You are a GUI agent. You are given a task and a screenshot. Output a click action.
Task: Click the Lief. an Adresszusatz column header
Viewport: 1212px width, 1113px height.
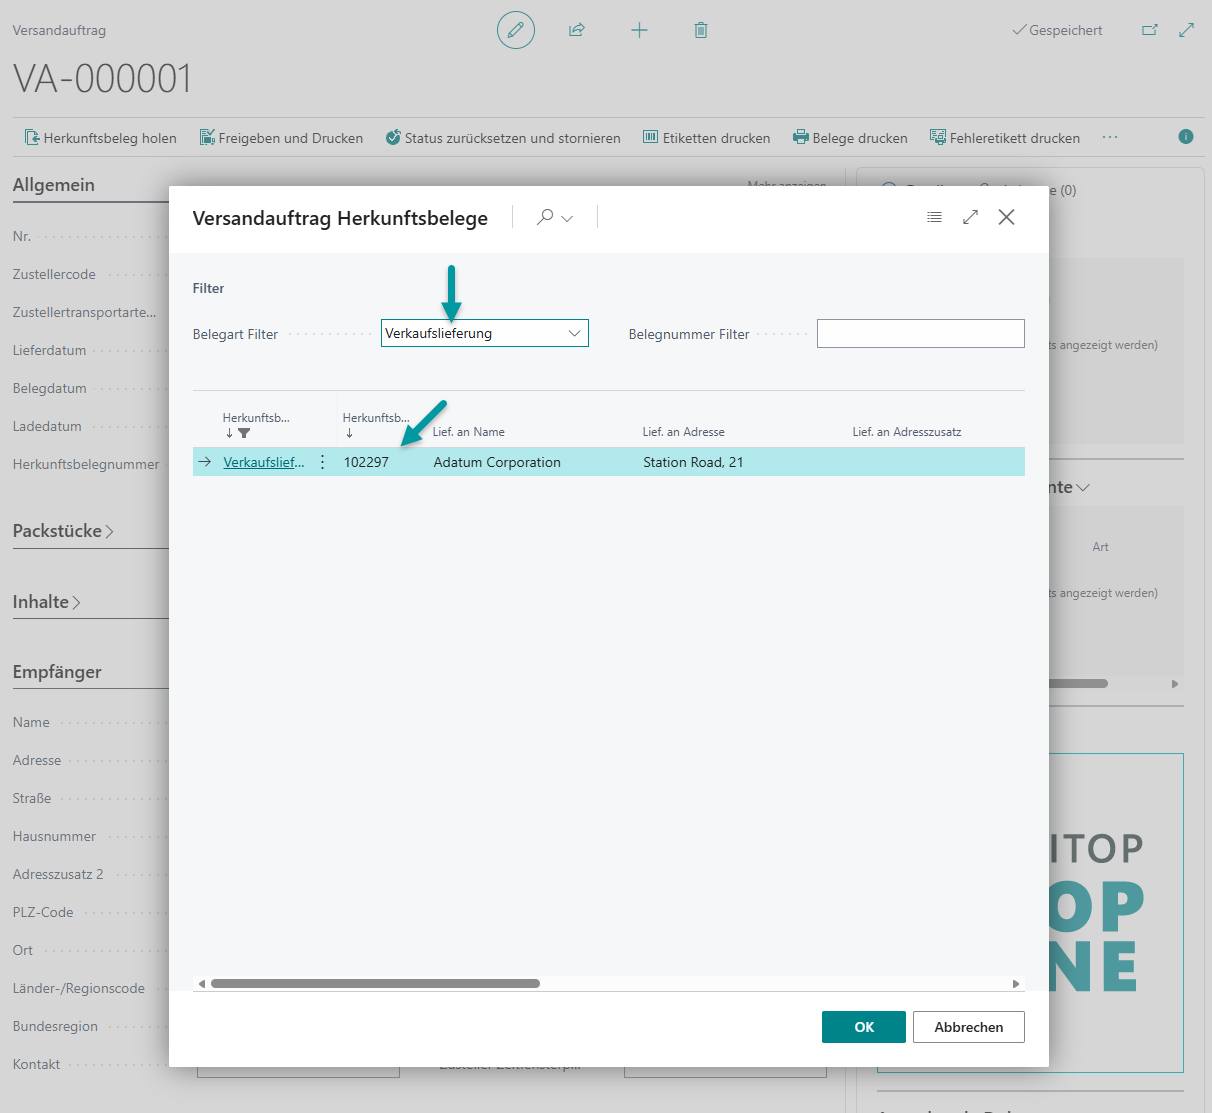tap(907, 432)
